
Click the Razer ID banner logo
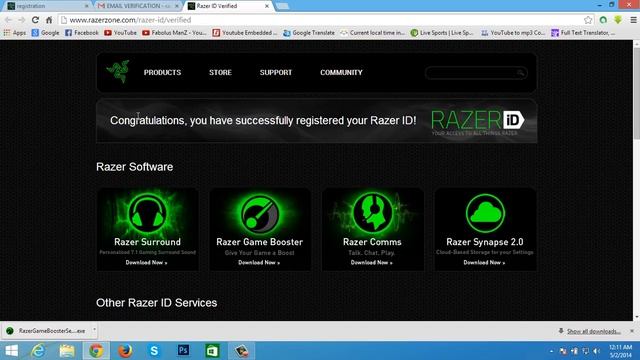pyautogui.click(x=478, y=122)
